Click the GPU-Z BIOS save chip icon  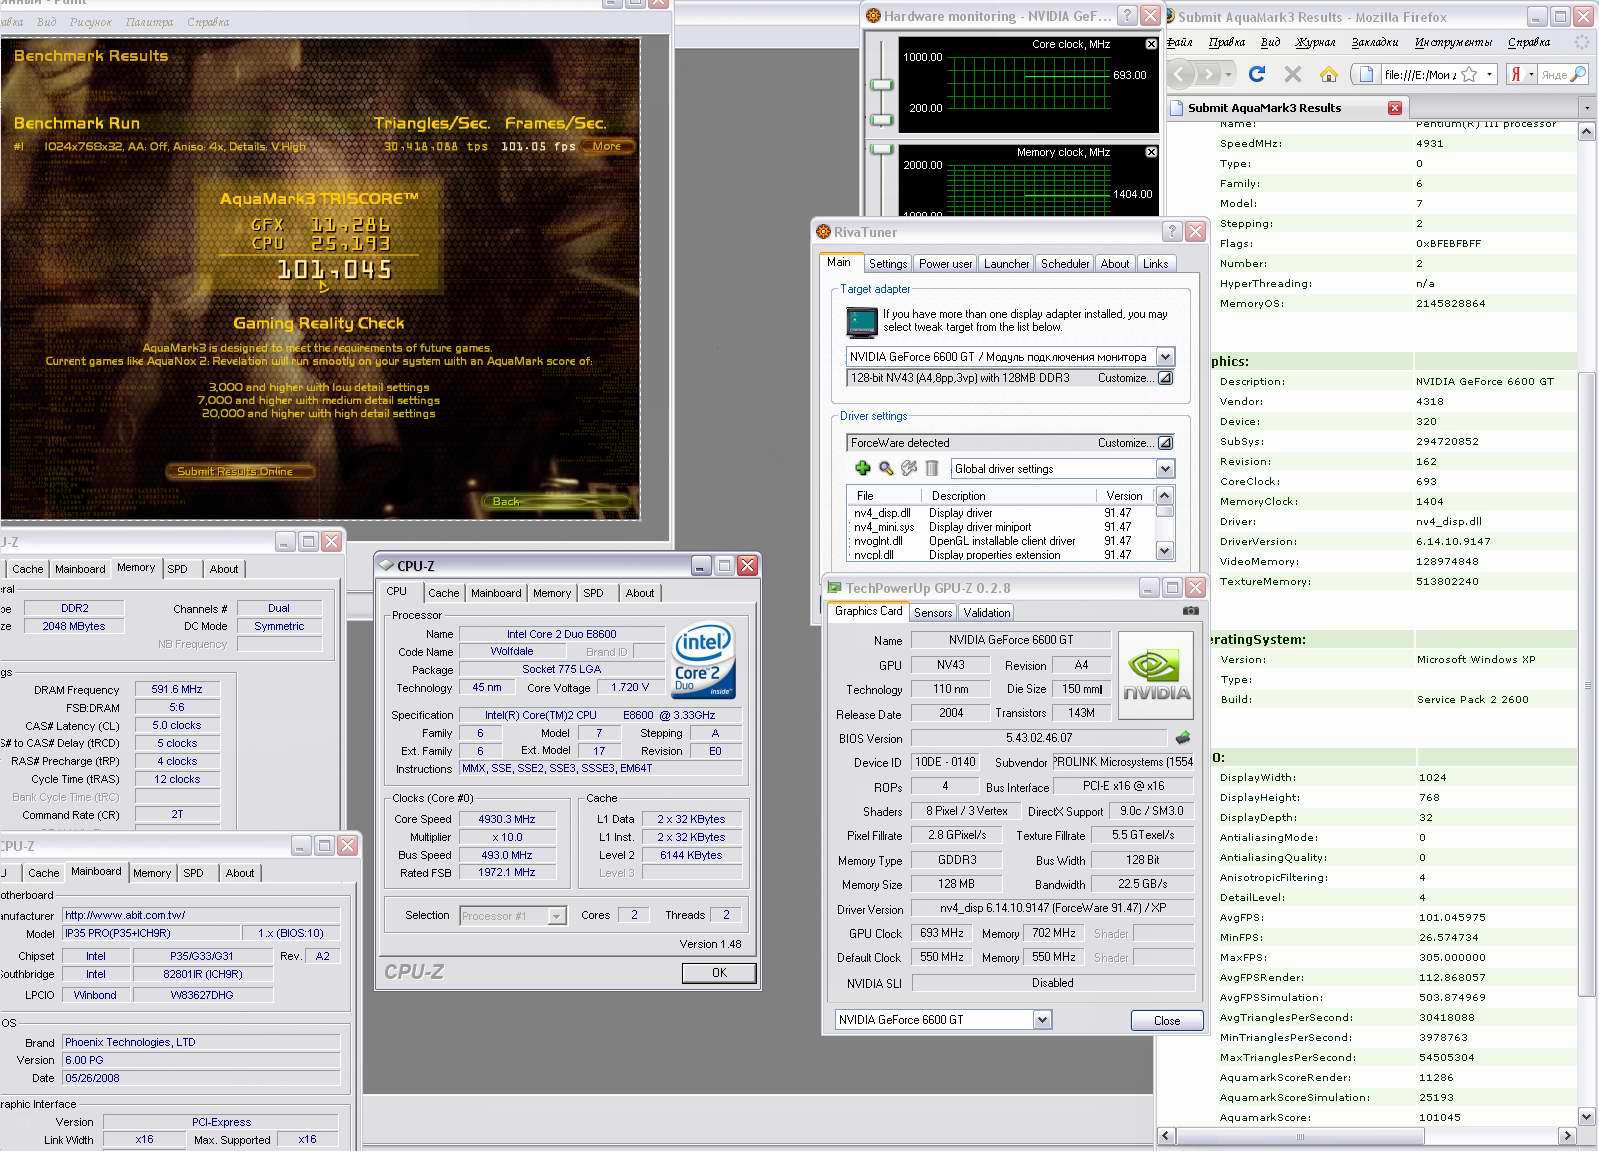pyautogui.click(x=1183, y=738)
